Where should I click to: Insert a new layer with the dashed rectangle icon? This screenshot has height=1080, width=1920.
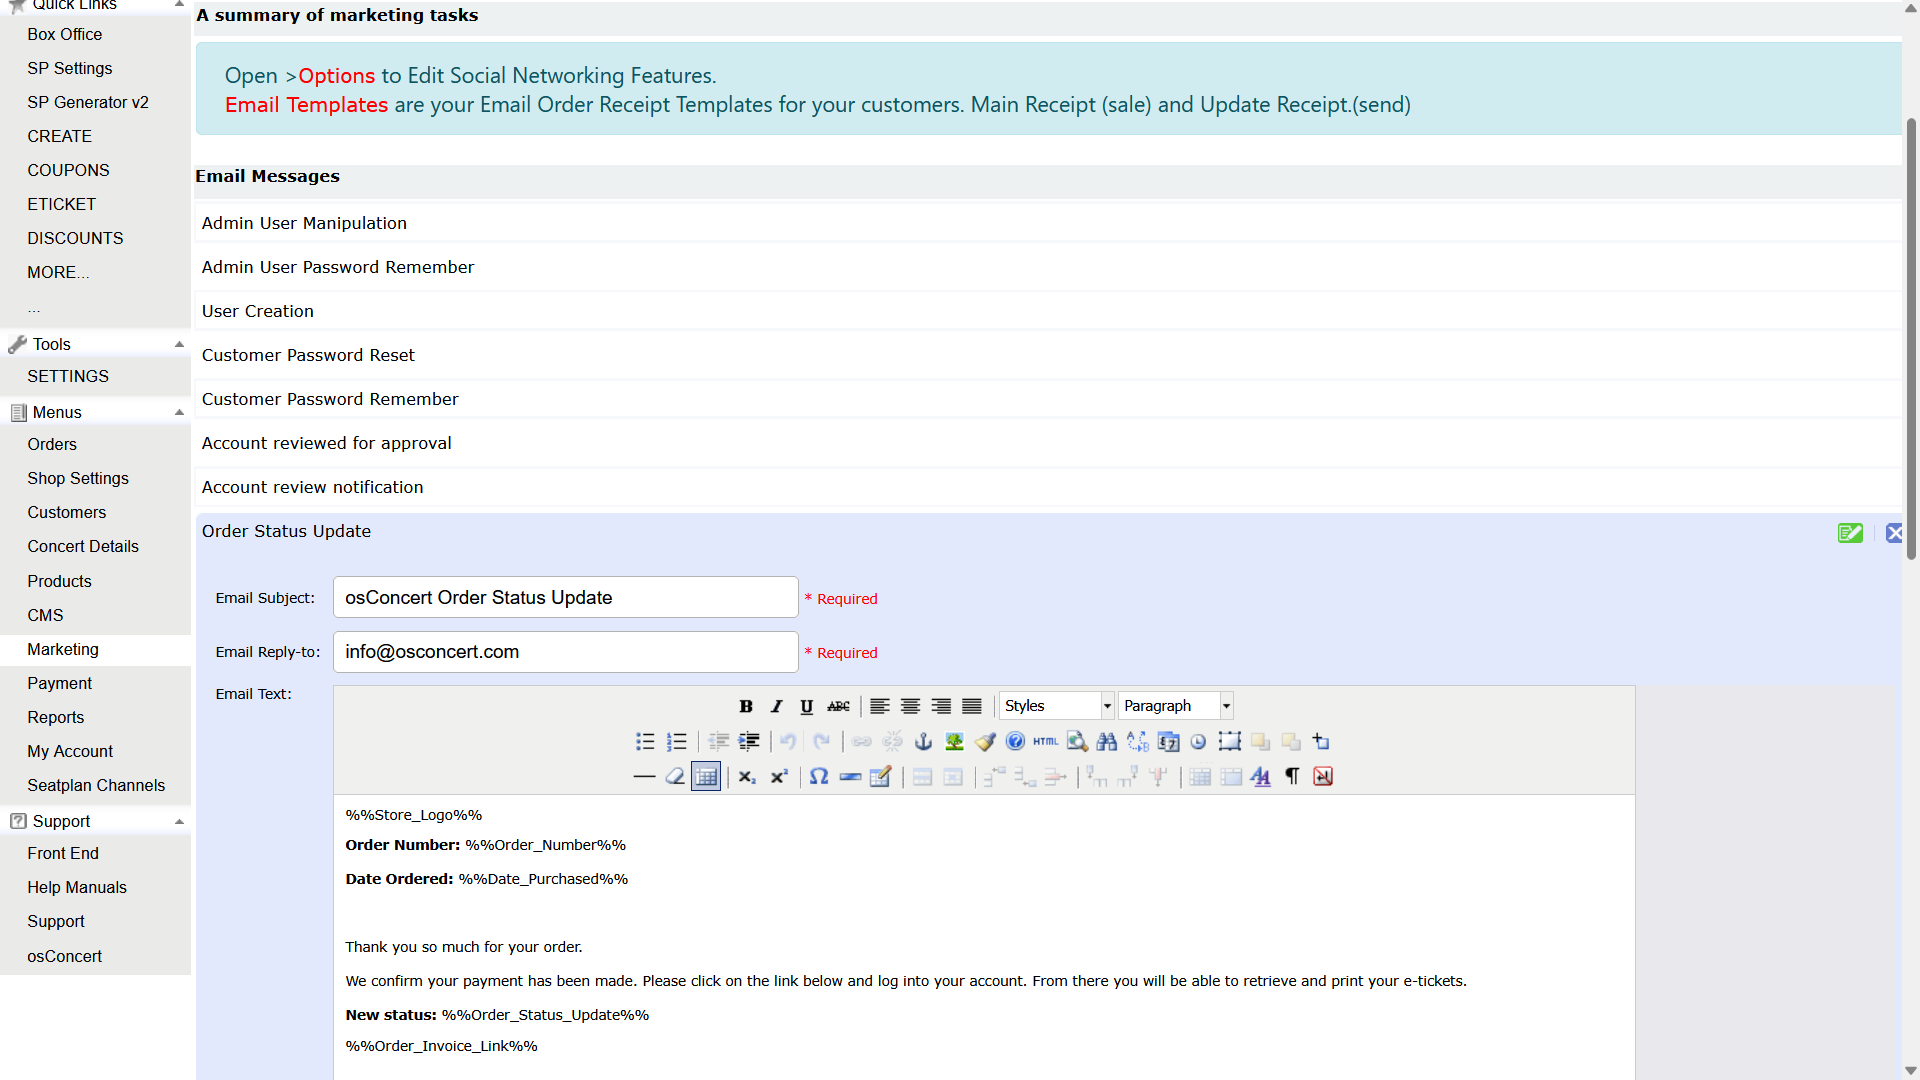tap(1230, 742)
